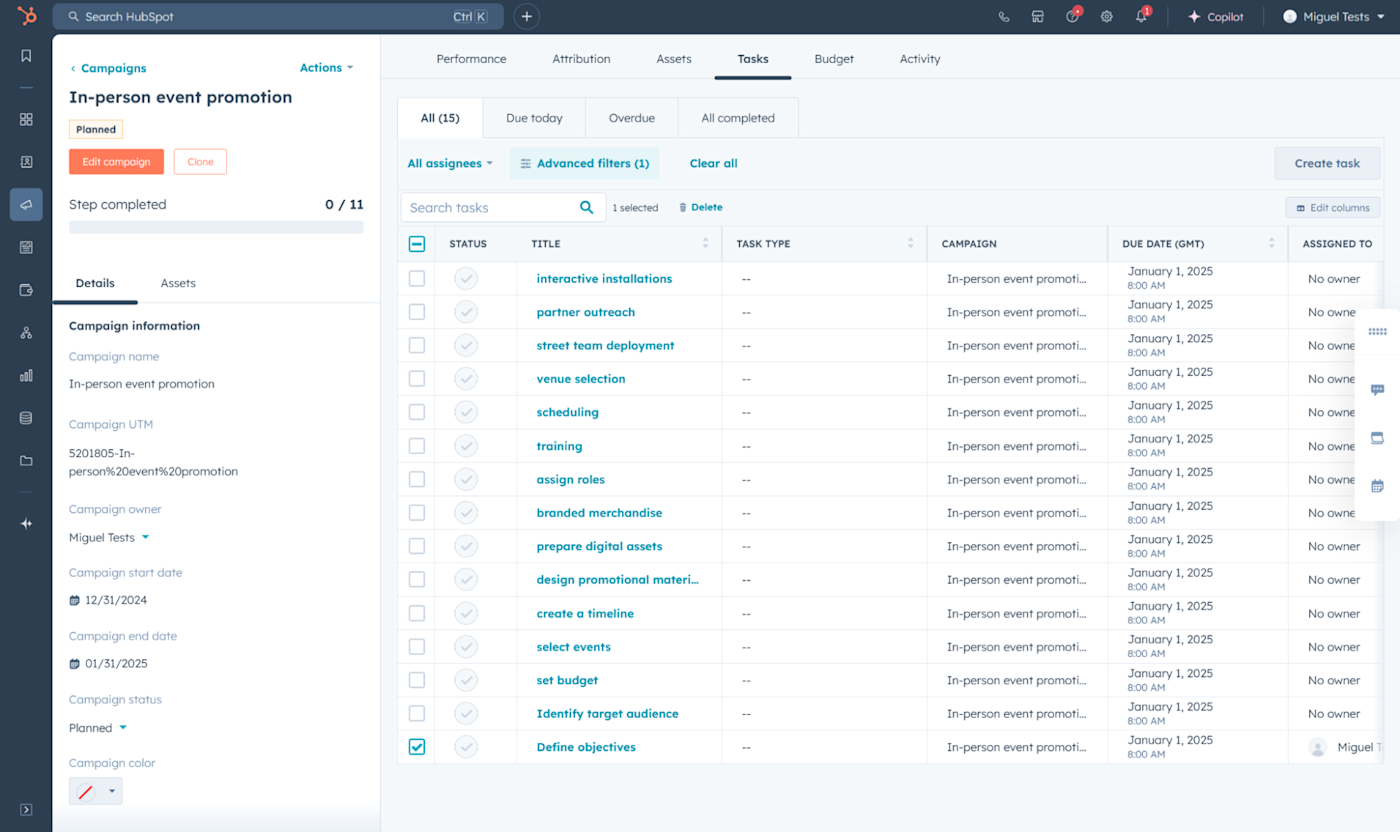
Task: Click the Edit campaign button
Action: [x=116, y=162]
